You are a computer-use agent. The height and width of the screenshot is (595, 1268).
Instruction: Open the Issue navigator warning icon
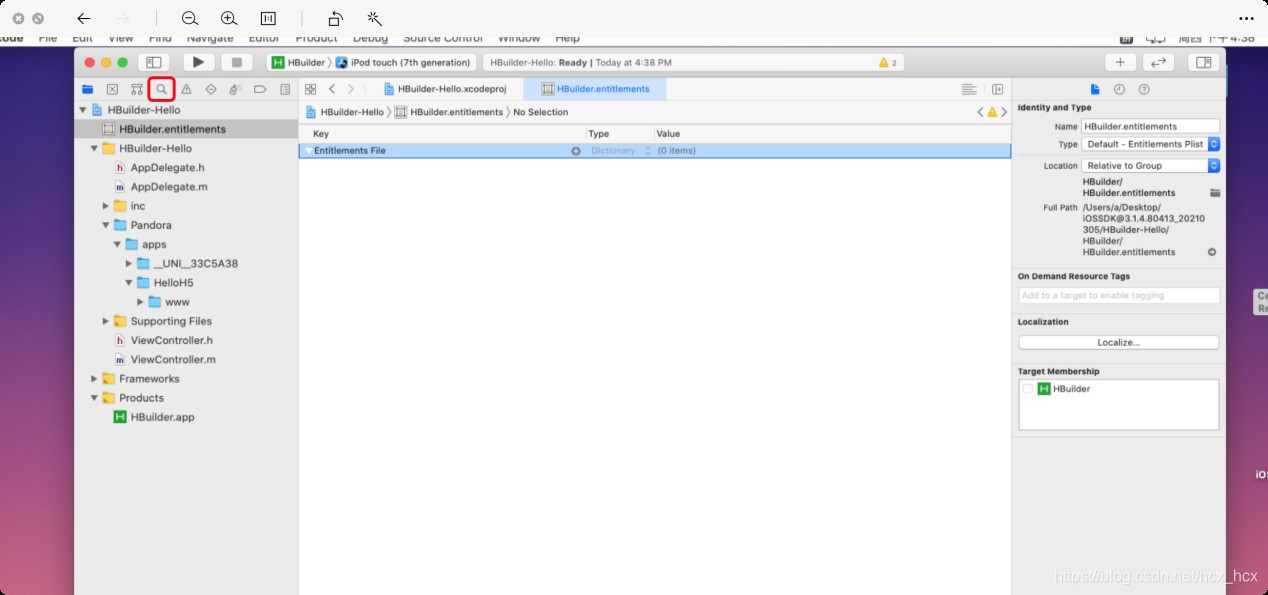coord(186,89)
